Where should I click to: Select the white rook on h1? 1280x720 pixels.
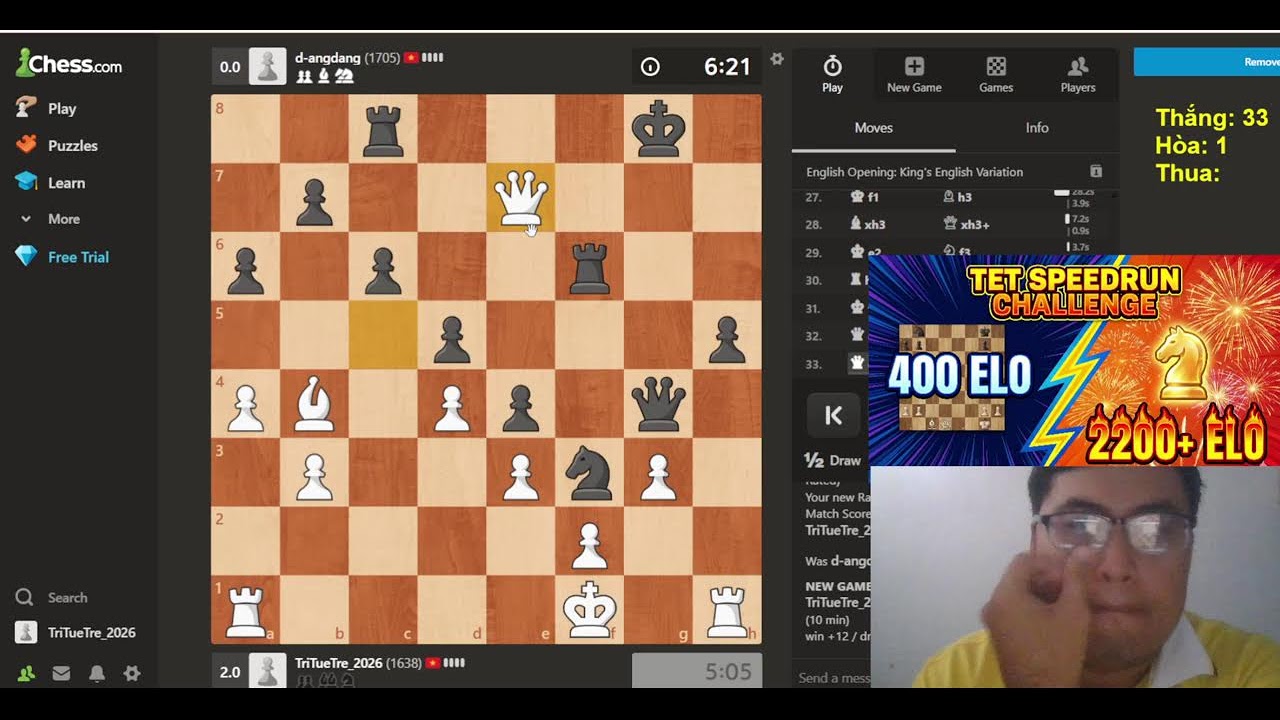click(727, 609)
